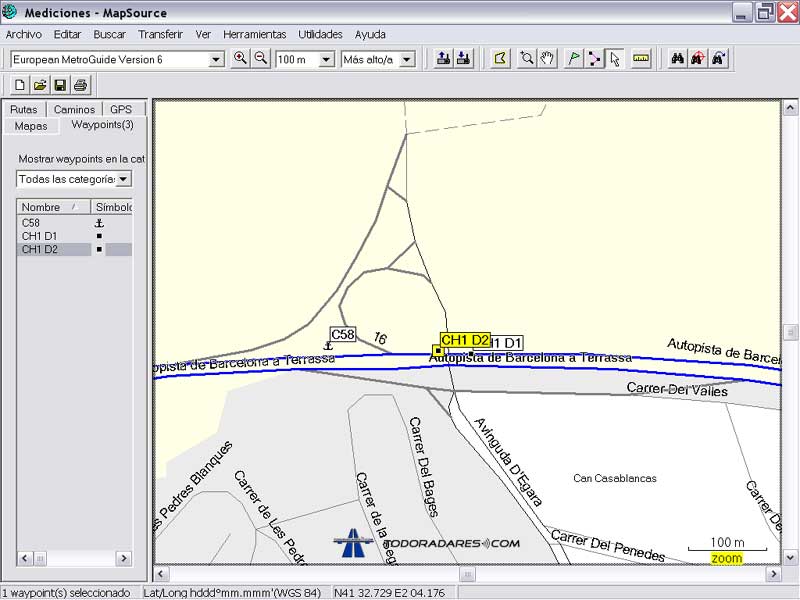Open the European MetroGuide map product dropdown
Screen dimensions: 800x600
tap(216, 60)
